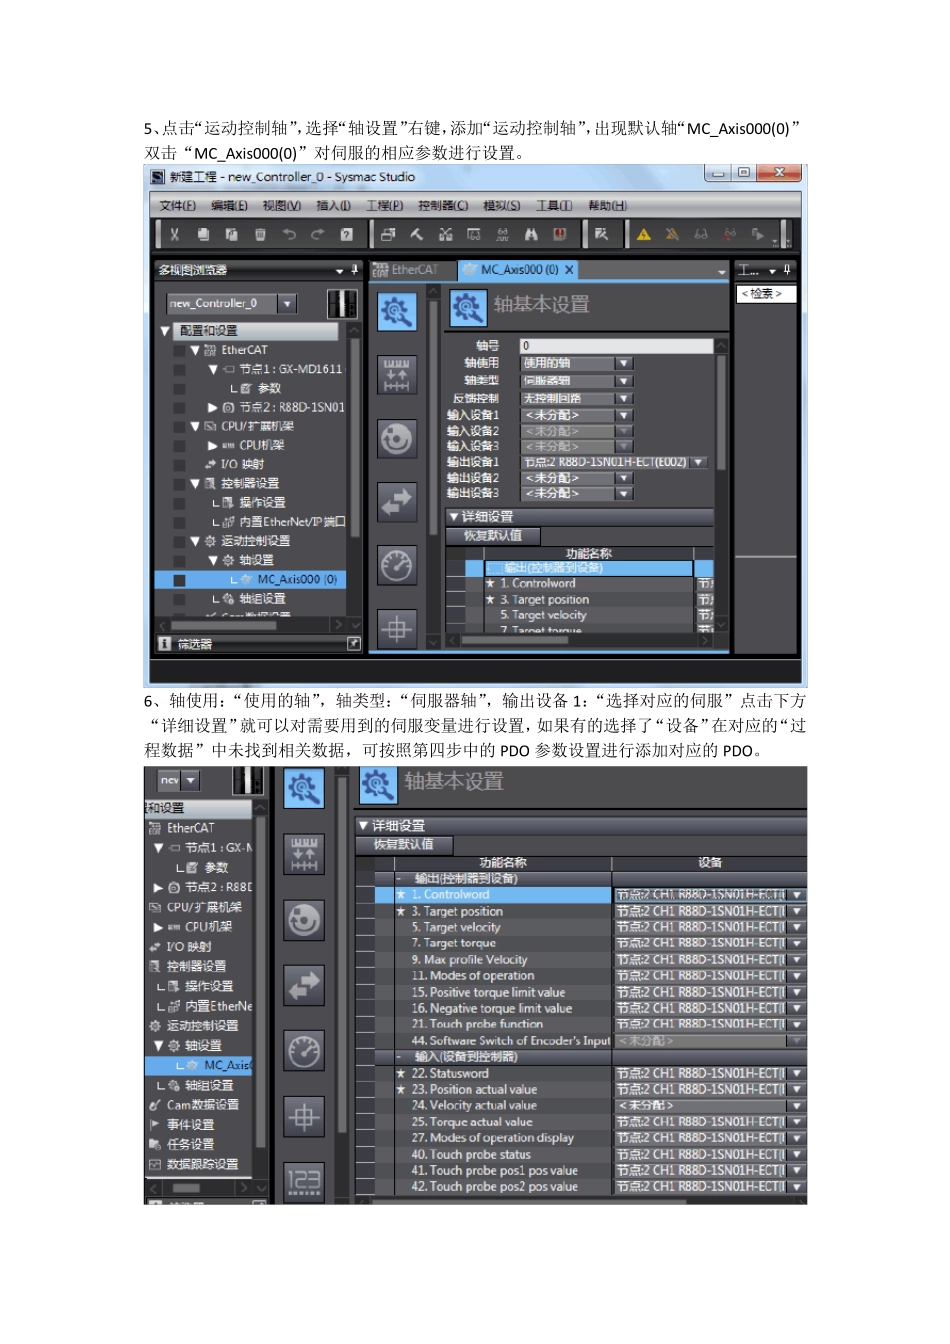The height and width of the screenshot is (1344, 950).
Task: Open the 视图(V) menu
Action: (x=282, y=206)
